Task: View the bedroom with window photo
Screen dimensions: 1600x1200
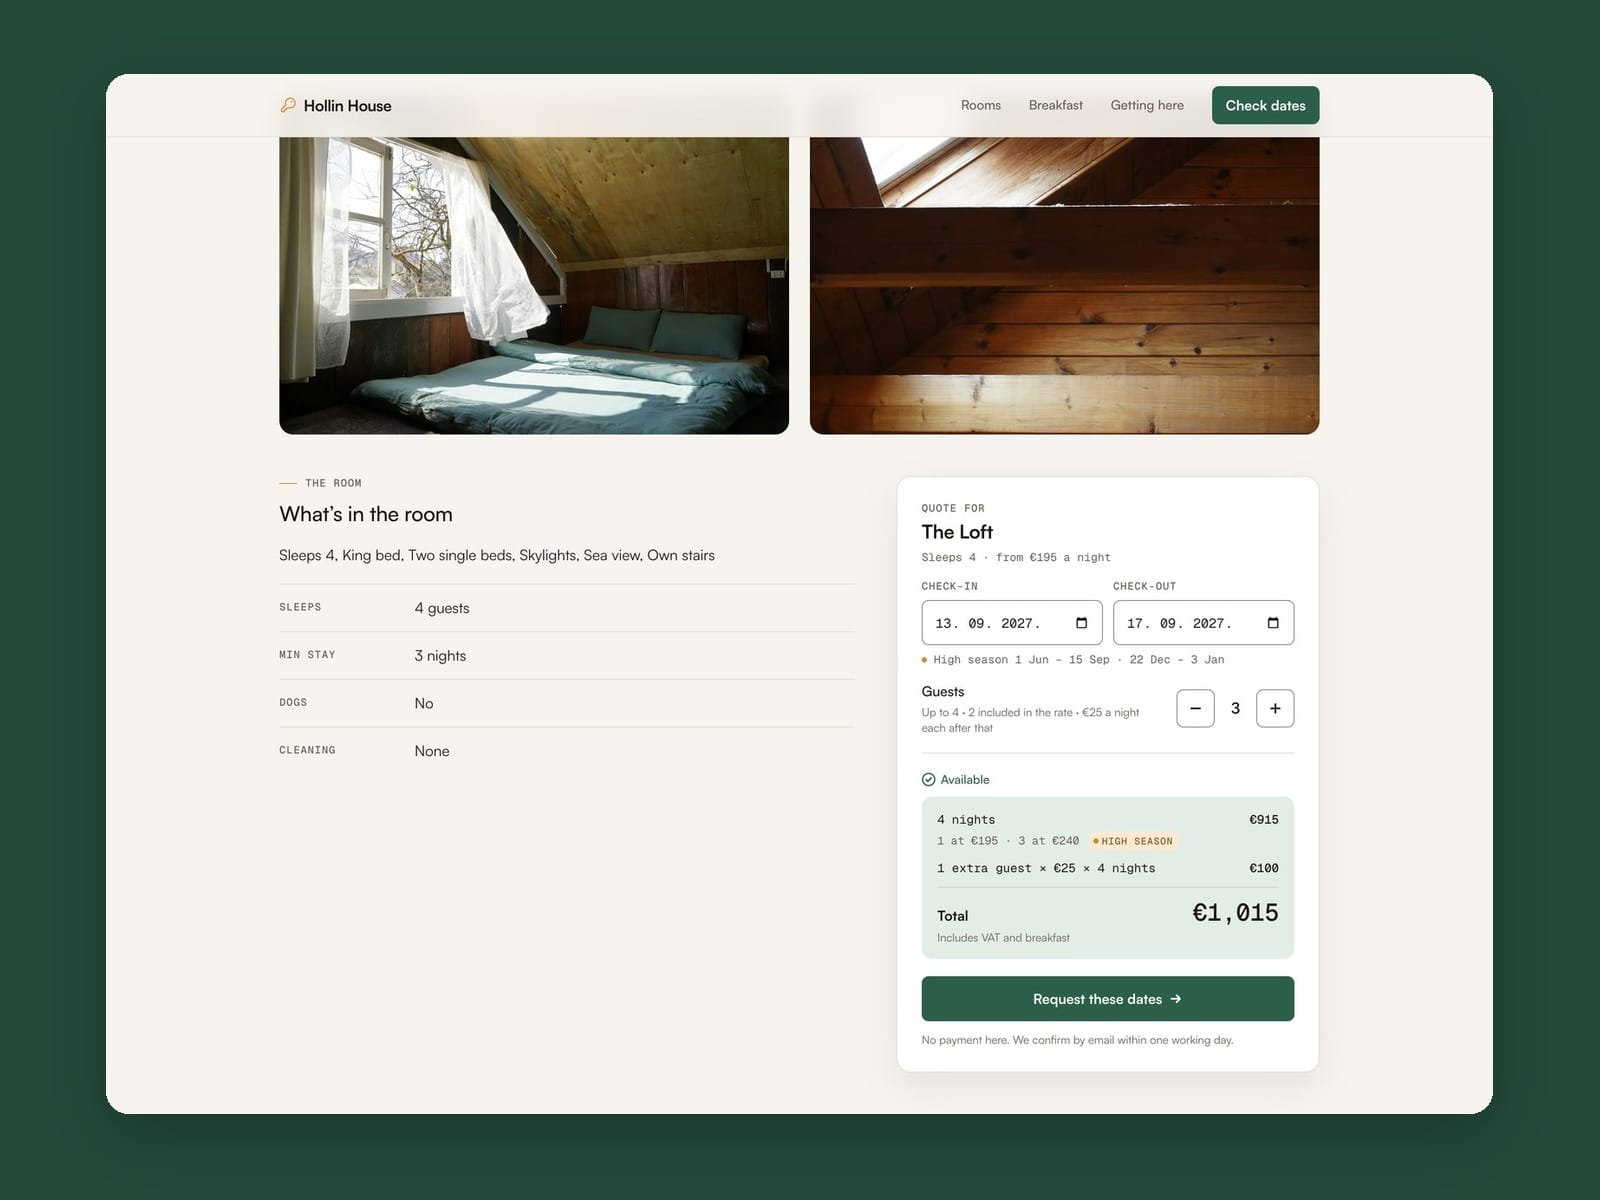Action: 534,285
